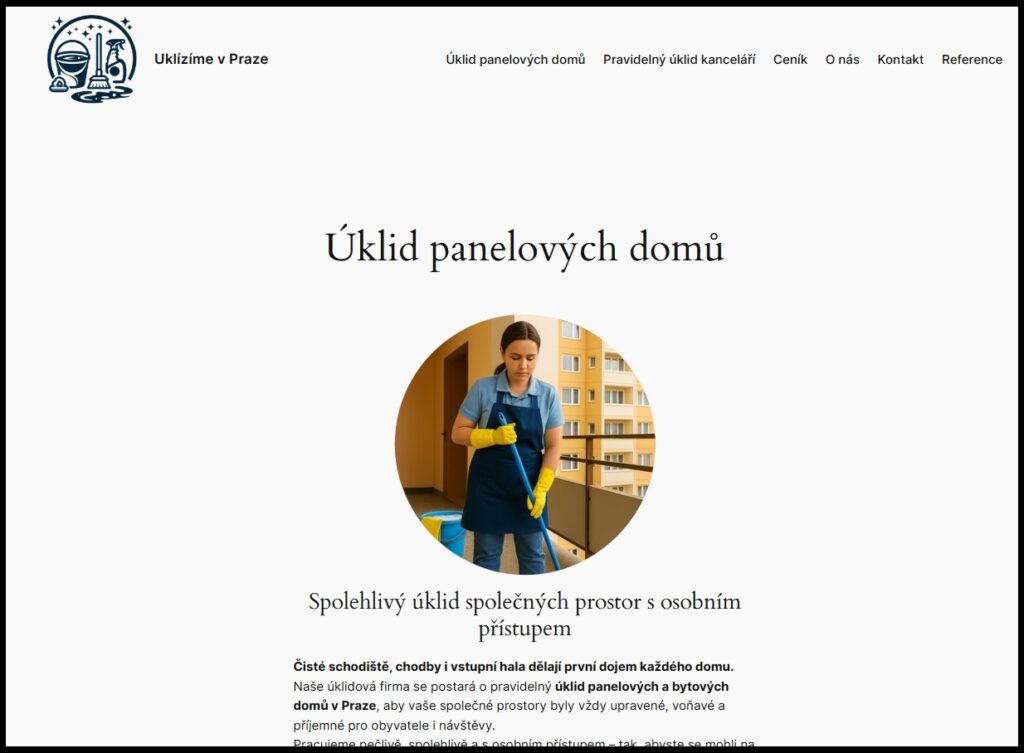Click the Úklid panelových domů main heading
The image size is (1024, 753).
pyautogui.click(x=524, y=248)
